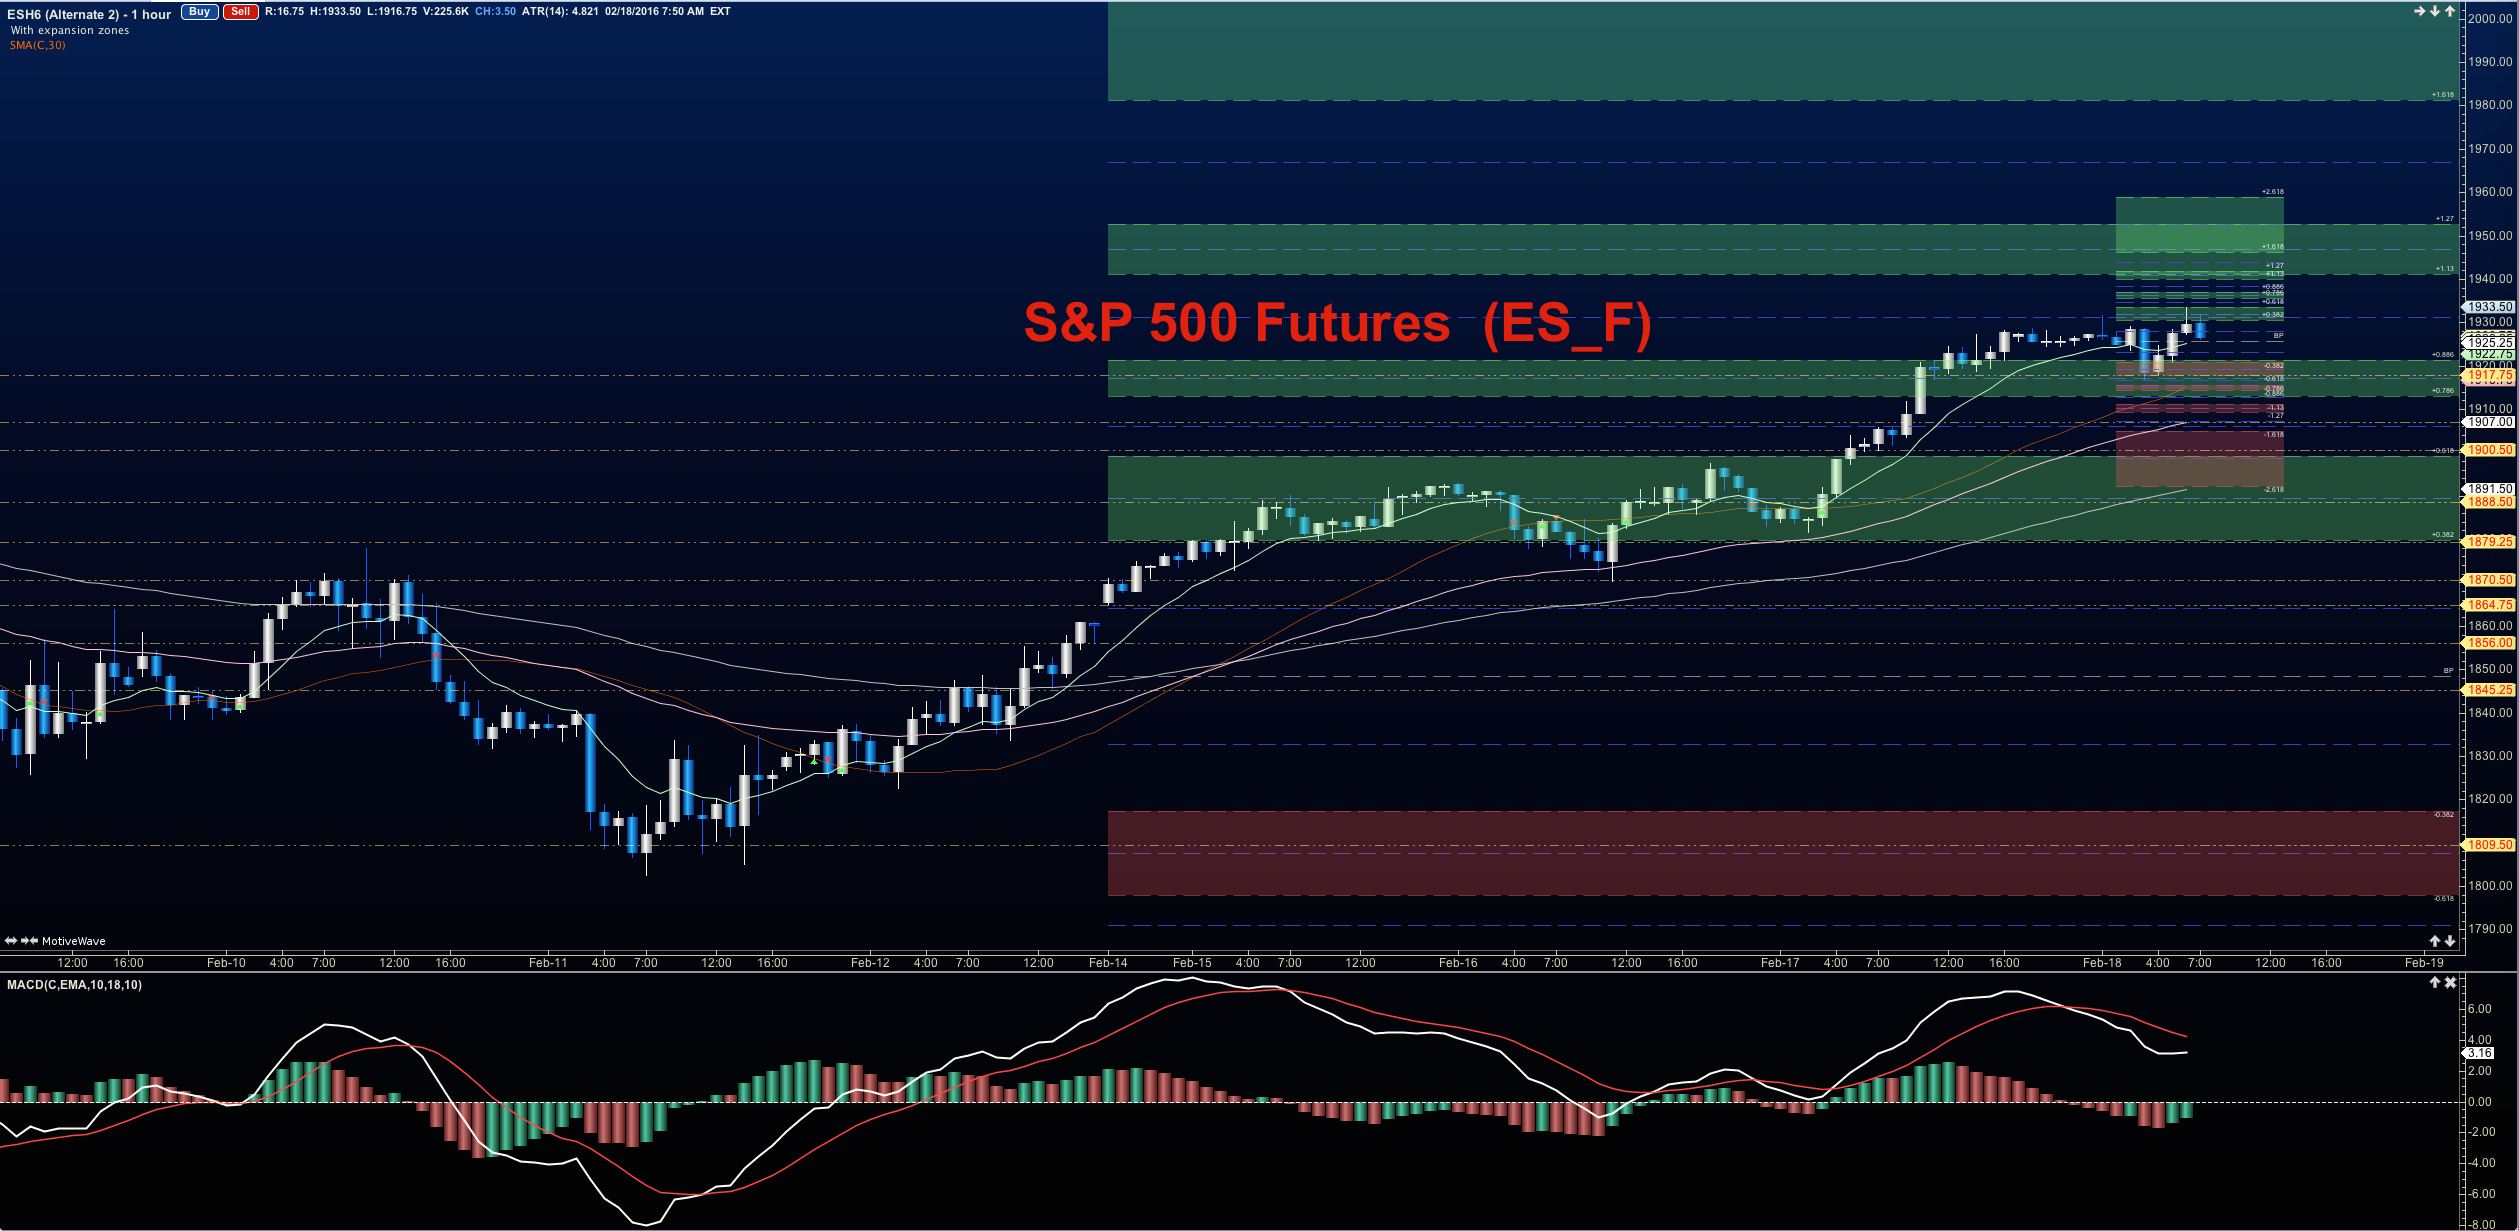Image resolution: width=2519 pixels, height=1231 pixels.
Task: Click the 1933.50 price tag on axis
Action: point(2489,307)
